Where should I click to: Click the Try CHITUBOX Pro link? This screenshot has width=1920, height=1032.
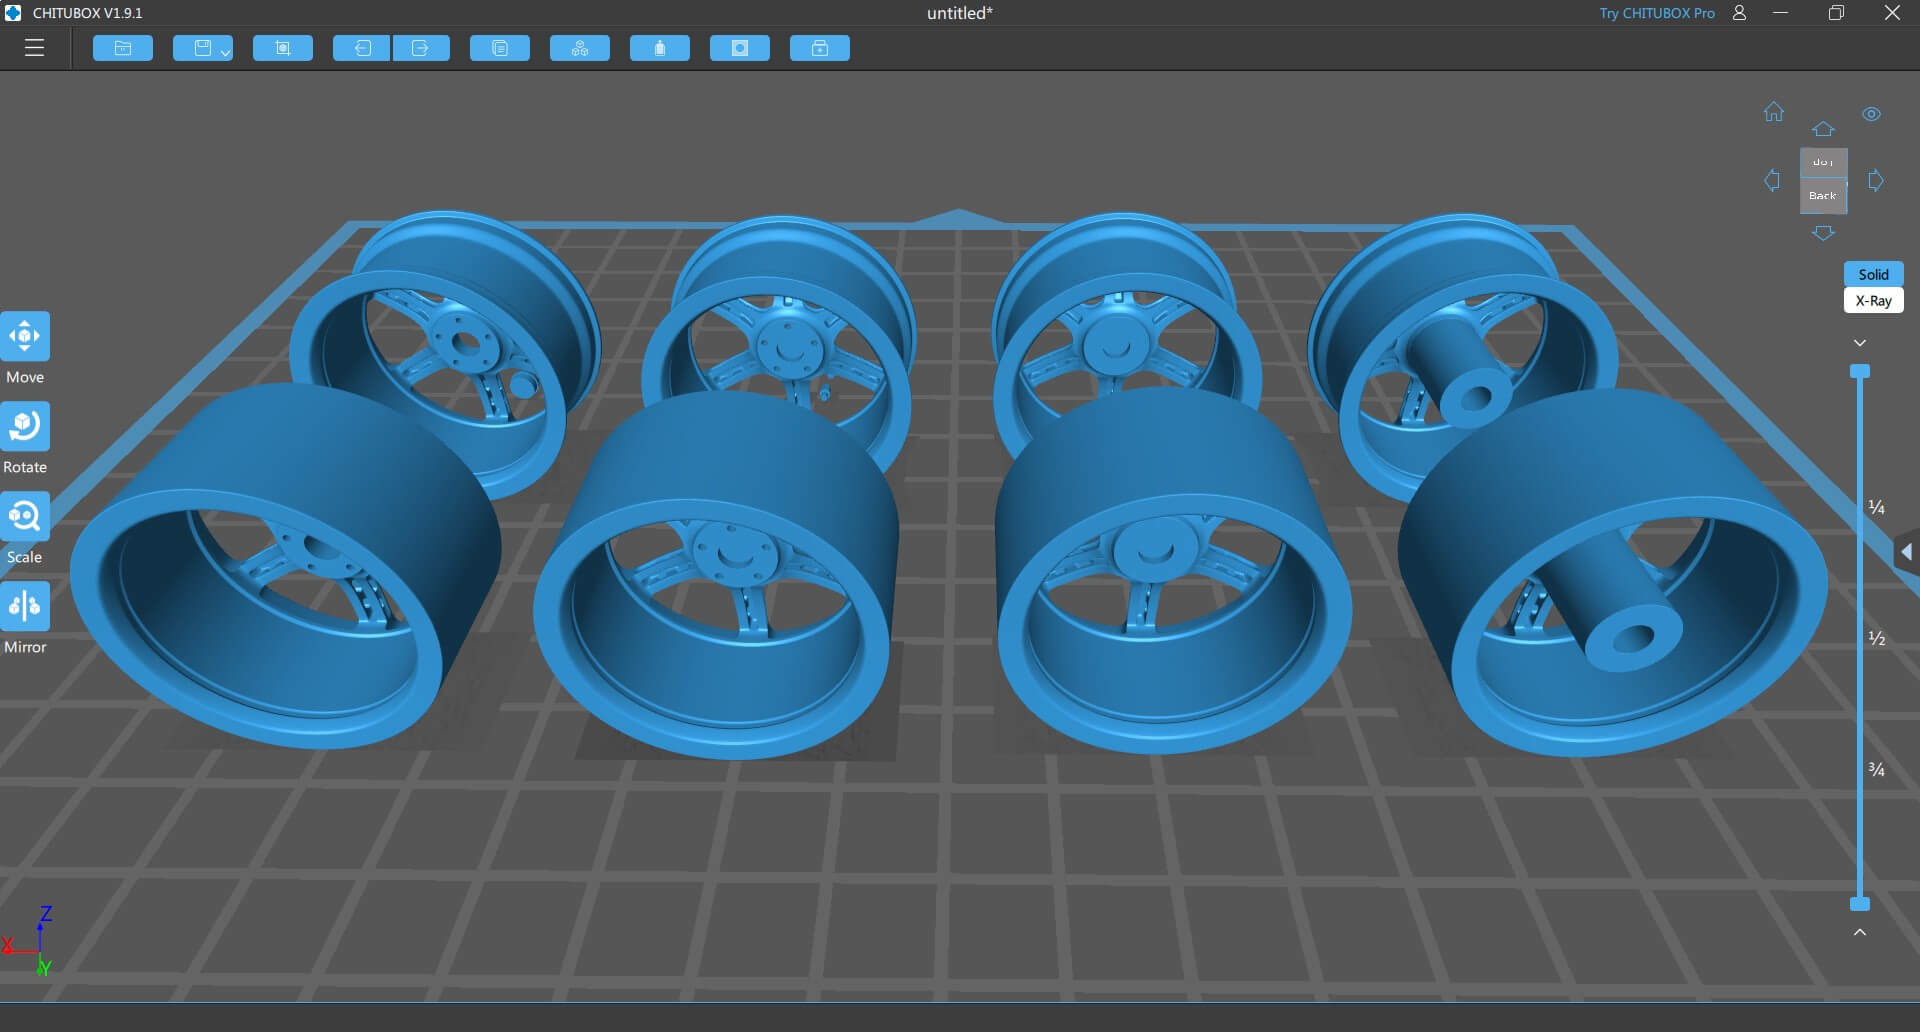point(1656,13)
